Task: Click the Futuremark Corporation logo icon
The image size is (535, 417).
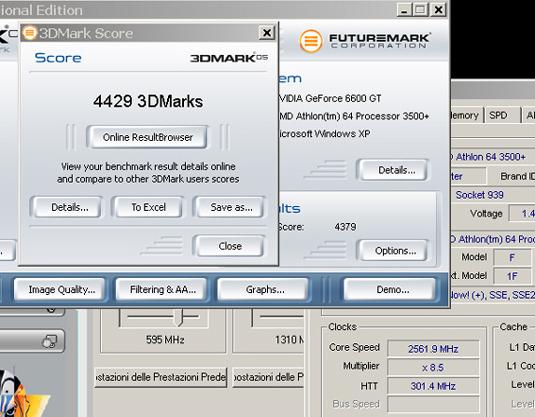Action: pyautogui.click(x=310, y=41)
